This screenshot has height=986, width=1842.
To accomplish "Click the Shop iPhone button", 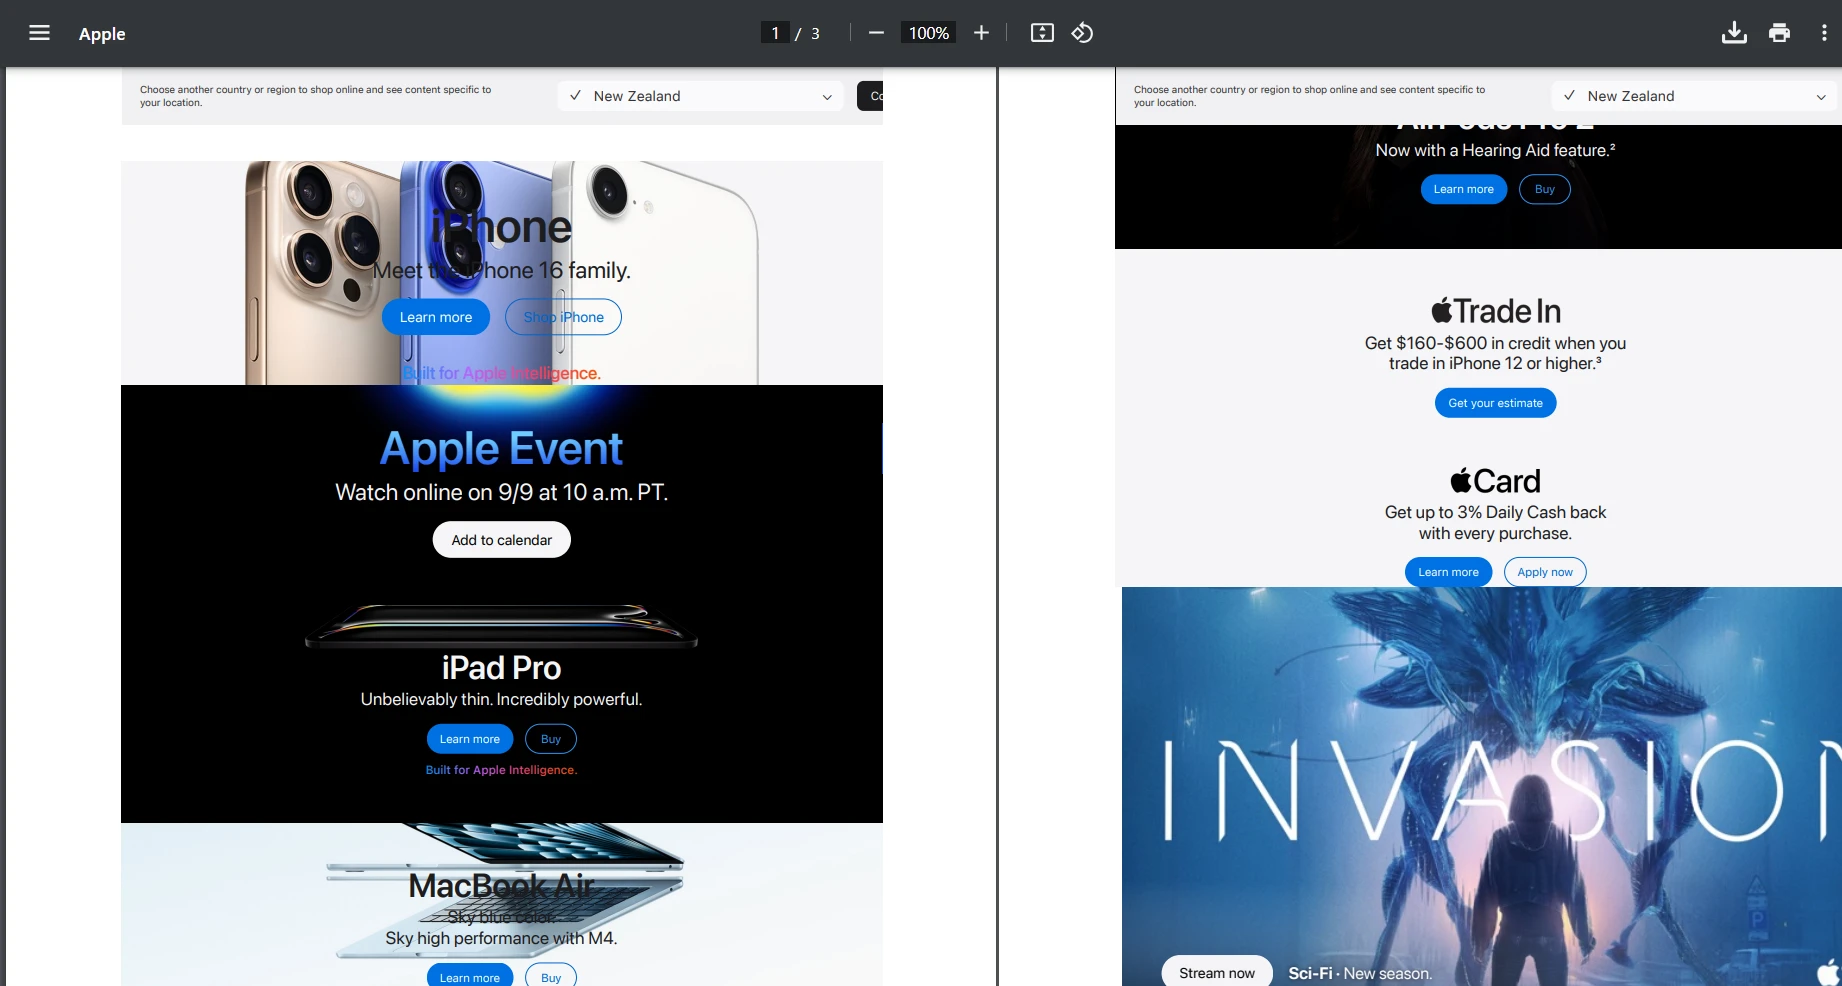I will (563, 317).
